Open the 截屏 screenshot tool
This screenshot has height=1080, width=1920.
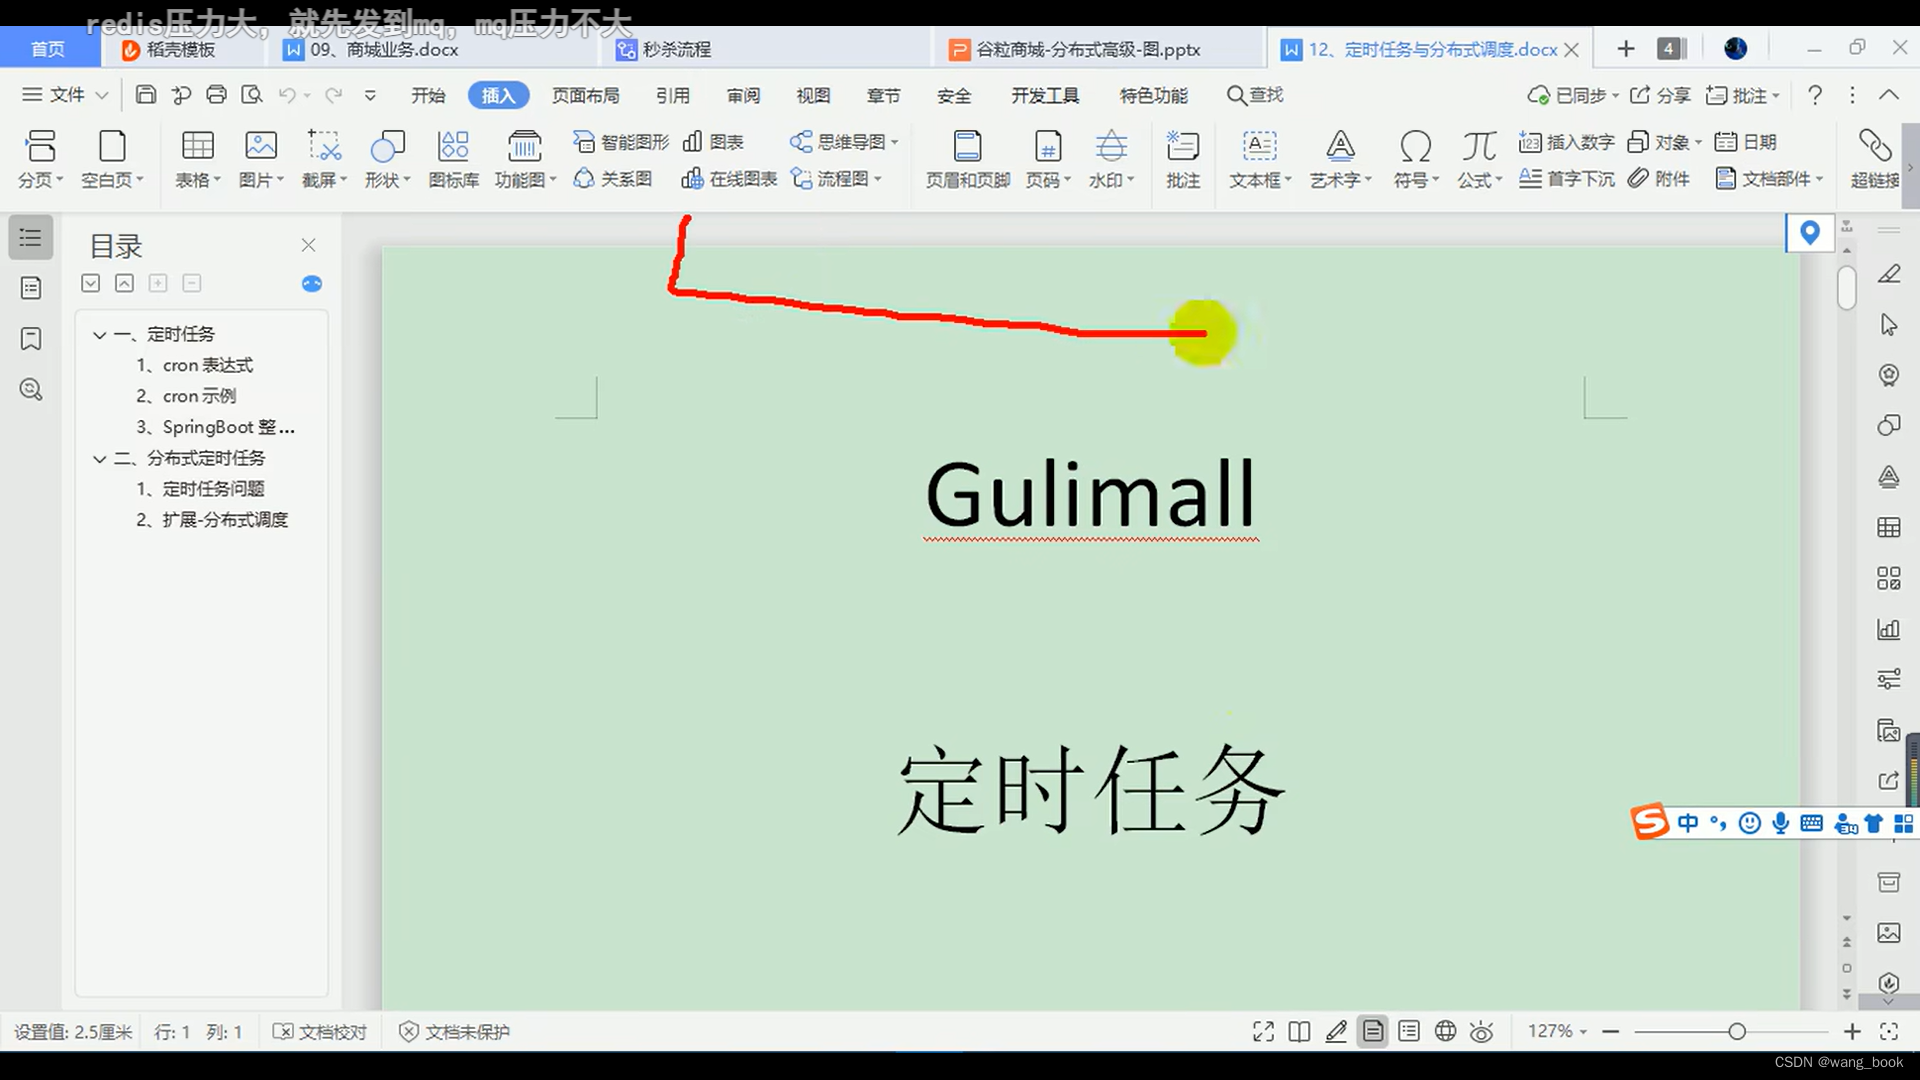coord(324,160)
